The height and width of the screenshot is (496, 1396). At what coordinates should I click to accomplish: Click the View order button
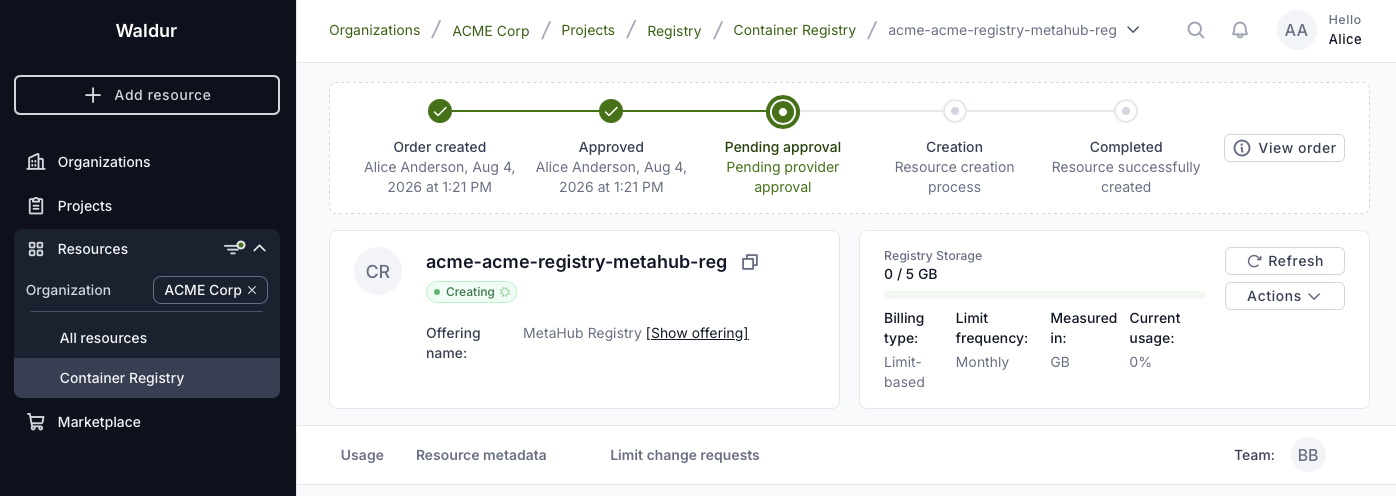pos(1284,148)
